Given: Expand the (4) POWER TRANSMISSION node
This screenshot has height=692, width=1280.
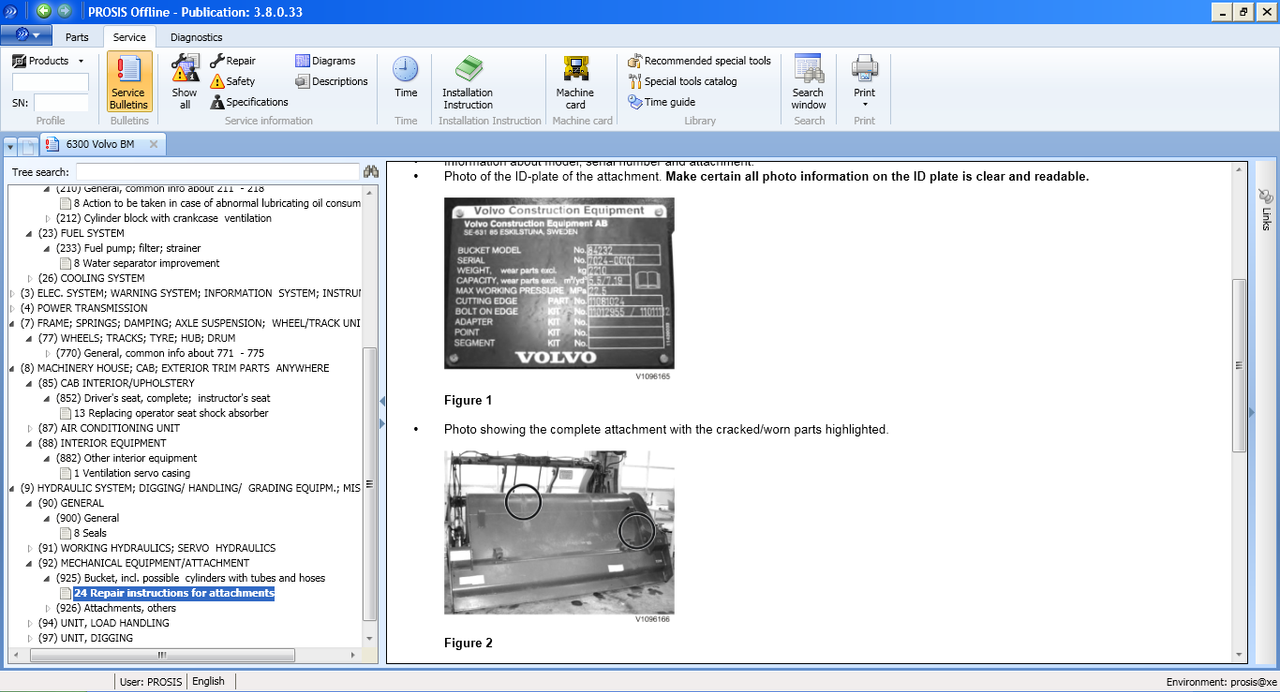Looking at the screenshot, I should [x=12, y=308].
